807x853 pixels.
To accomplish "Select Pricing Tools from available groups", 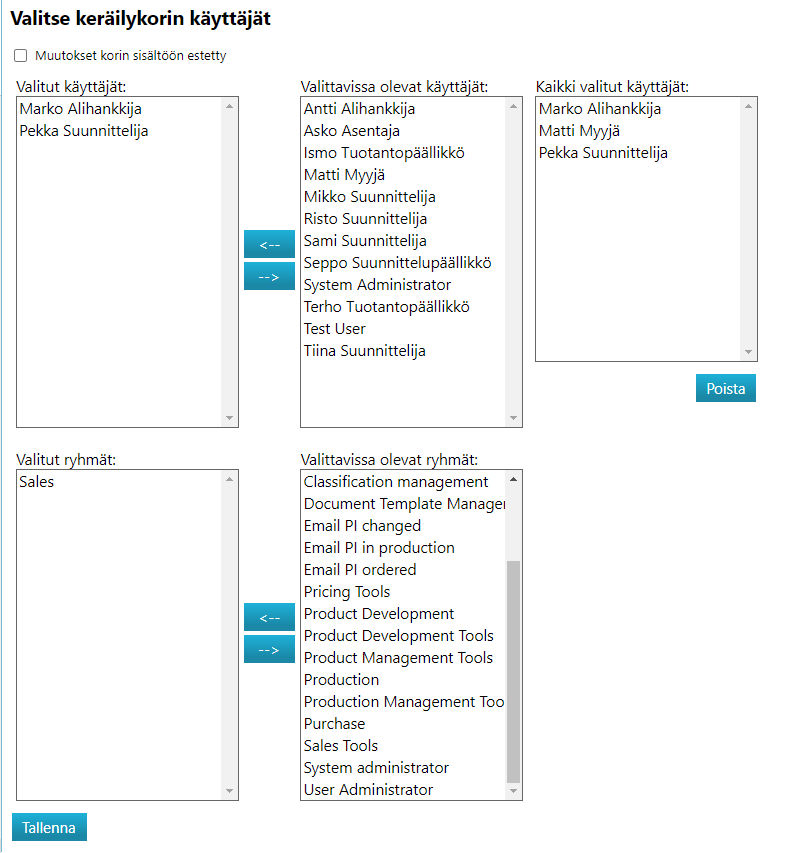I will (x=347, y=592).
